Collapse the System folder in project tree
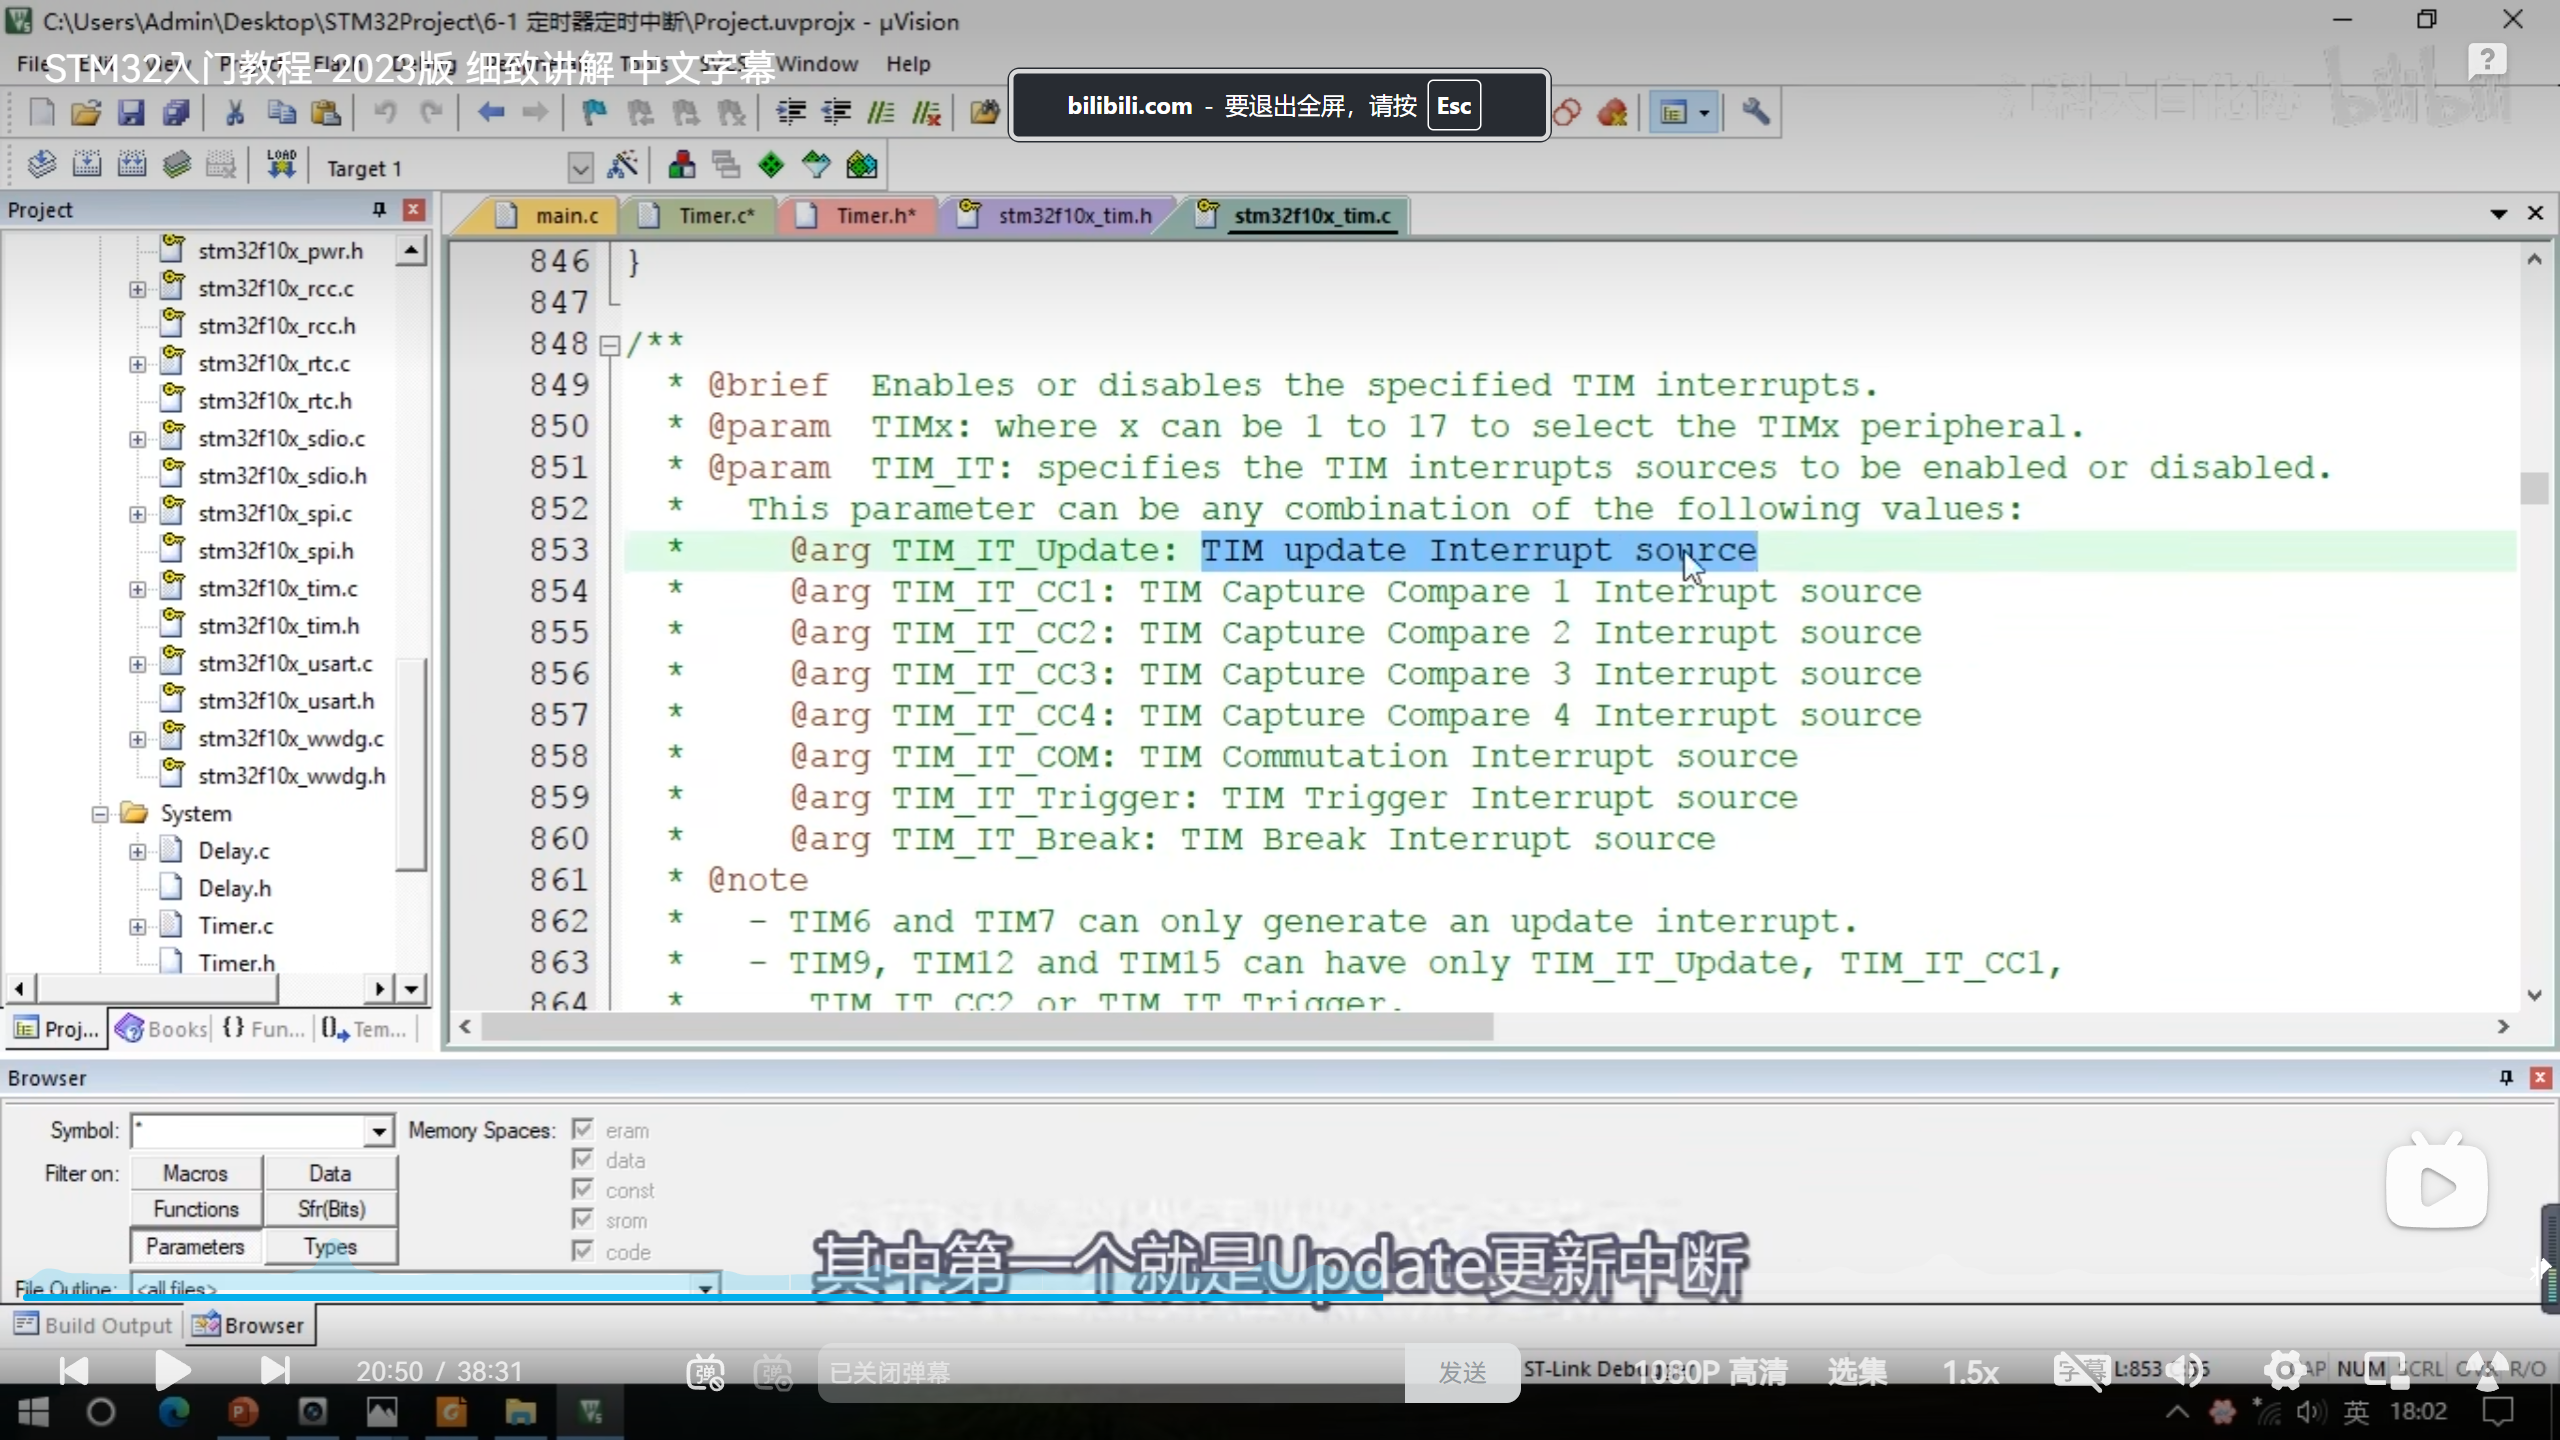Viewport: 2560px width, 1440px height. 100,814
